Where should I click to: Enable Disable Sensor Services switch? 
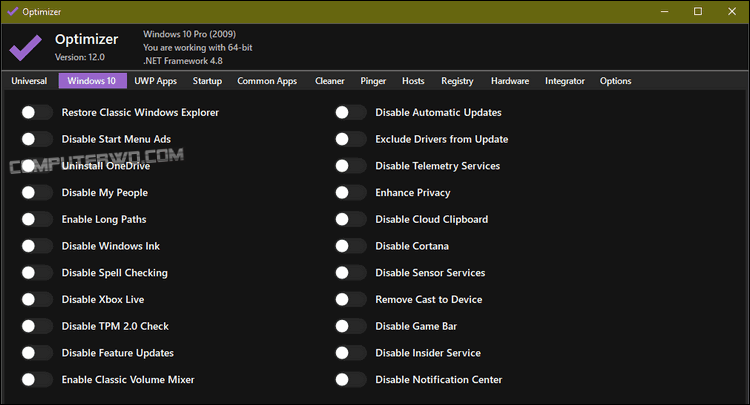coord(351,273)
